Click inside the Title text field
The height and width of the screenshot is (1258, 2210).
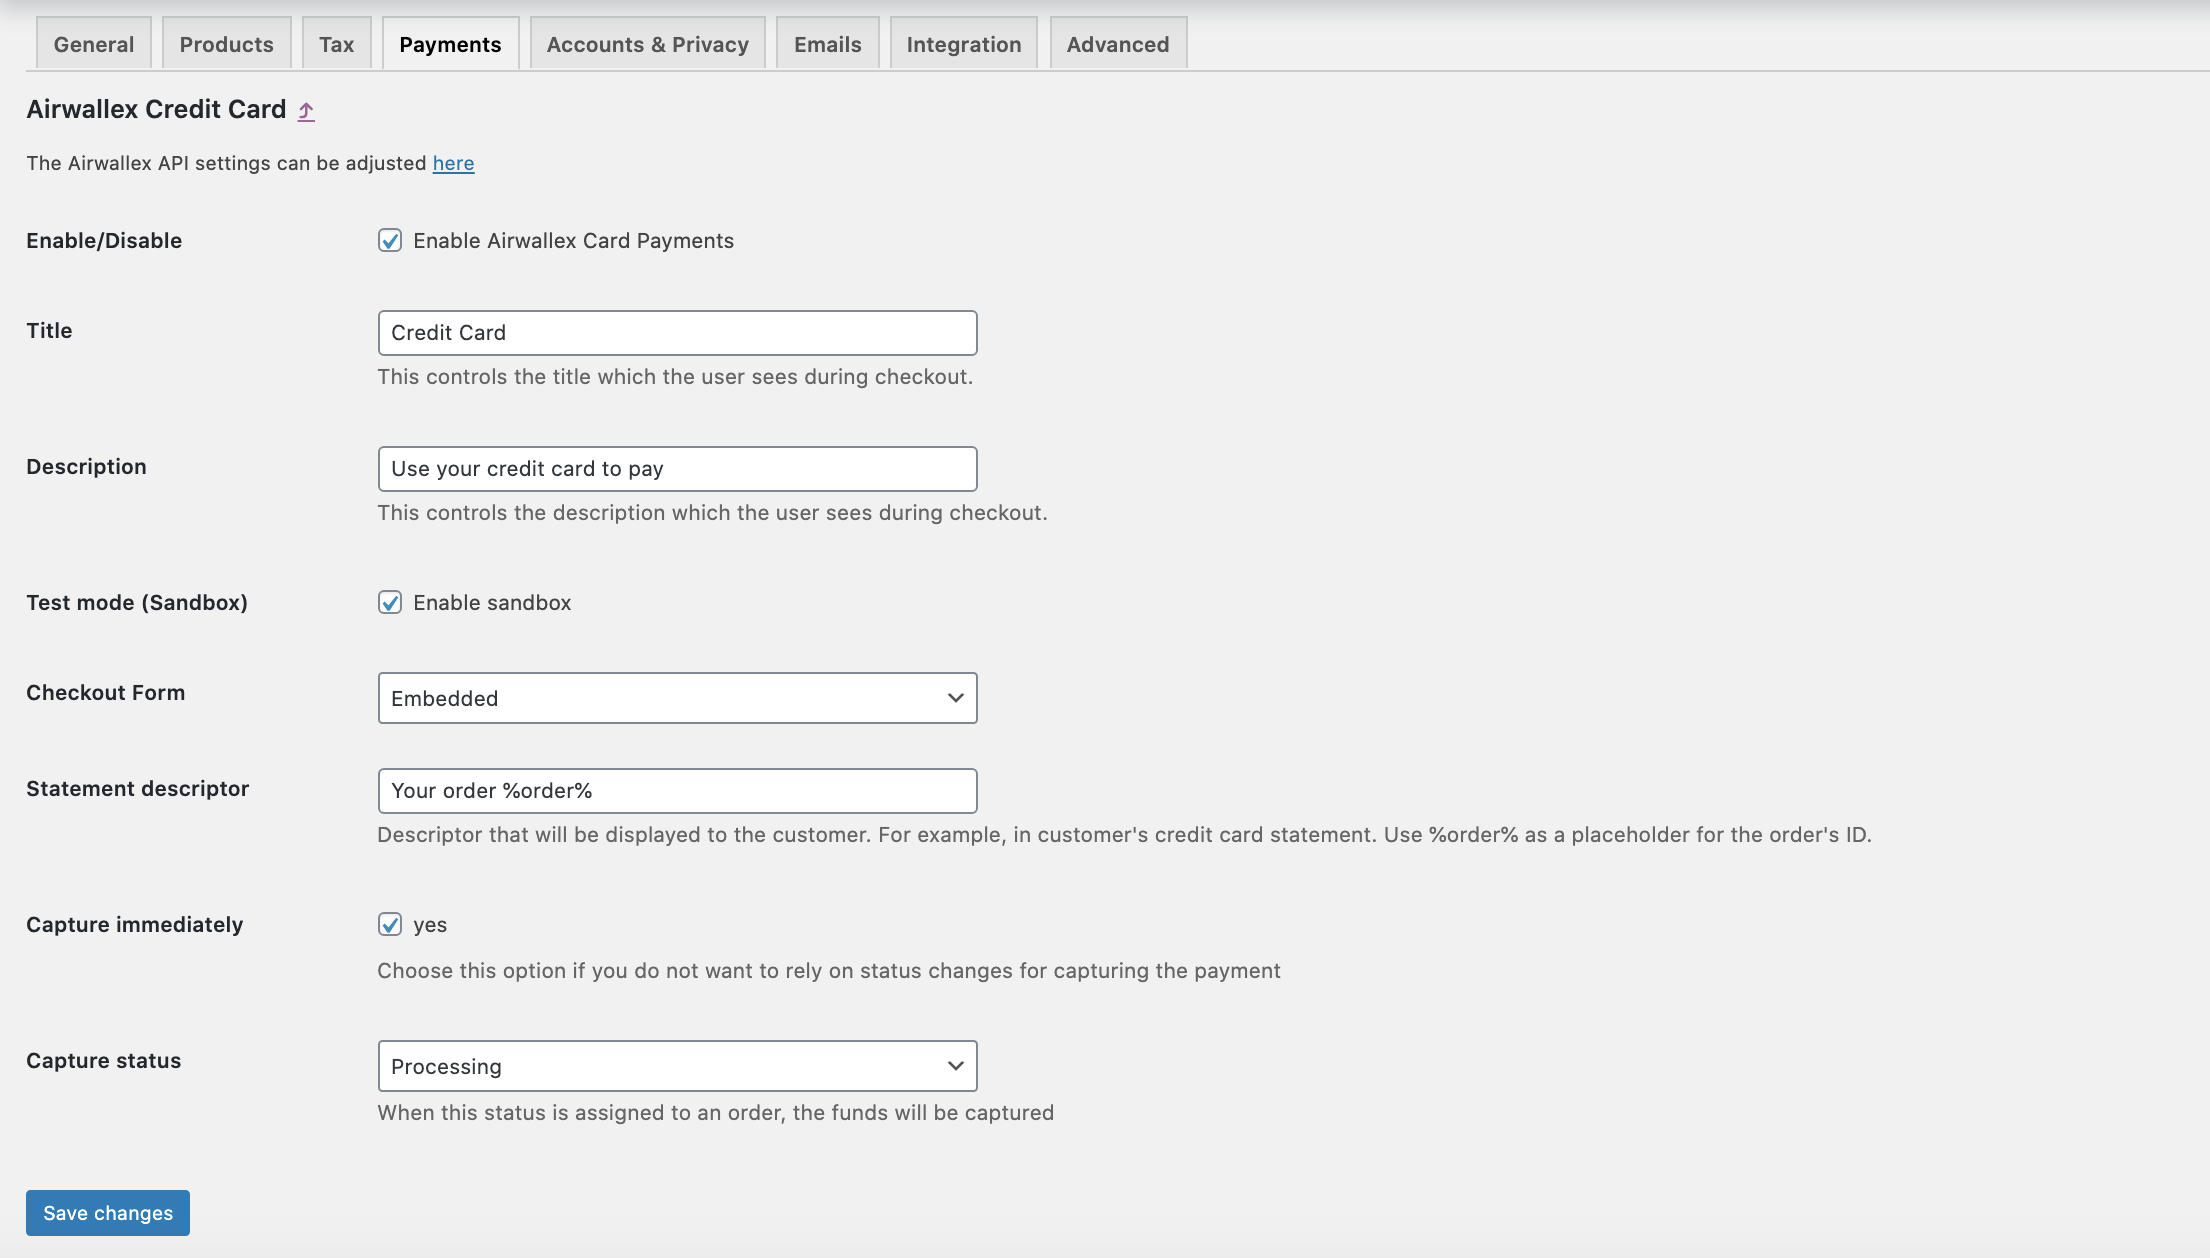coord(676,332)
